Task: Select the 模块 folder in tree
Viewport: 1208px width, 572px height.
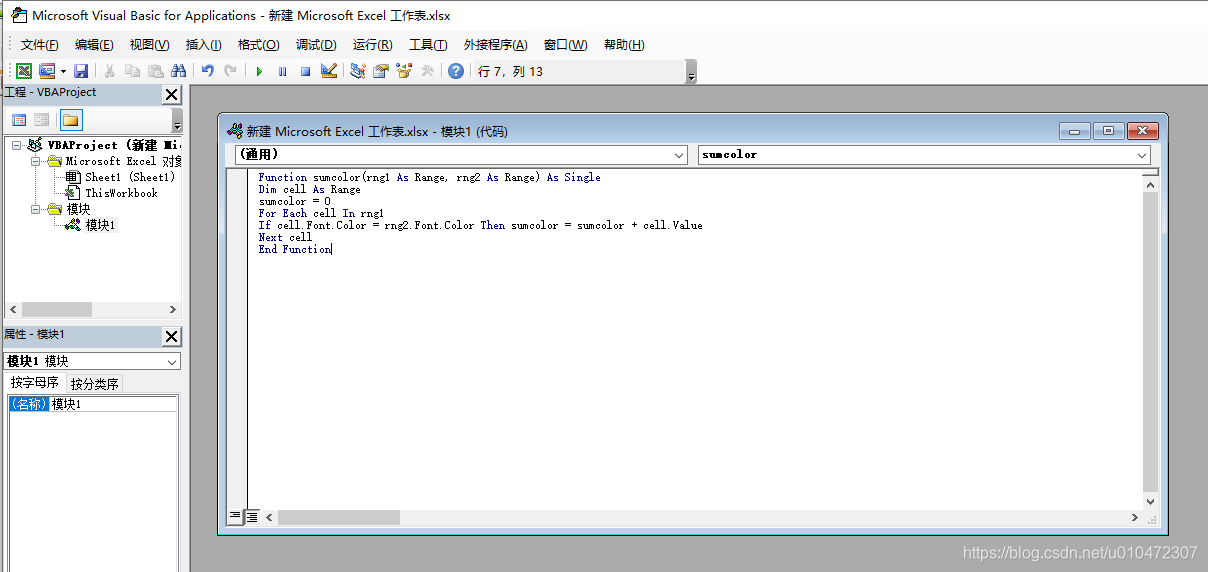Action: [x=78, y=209]
